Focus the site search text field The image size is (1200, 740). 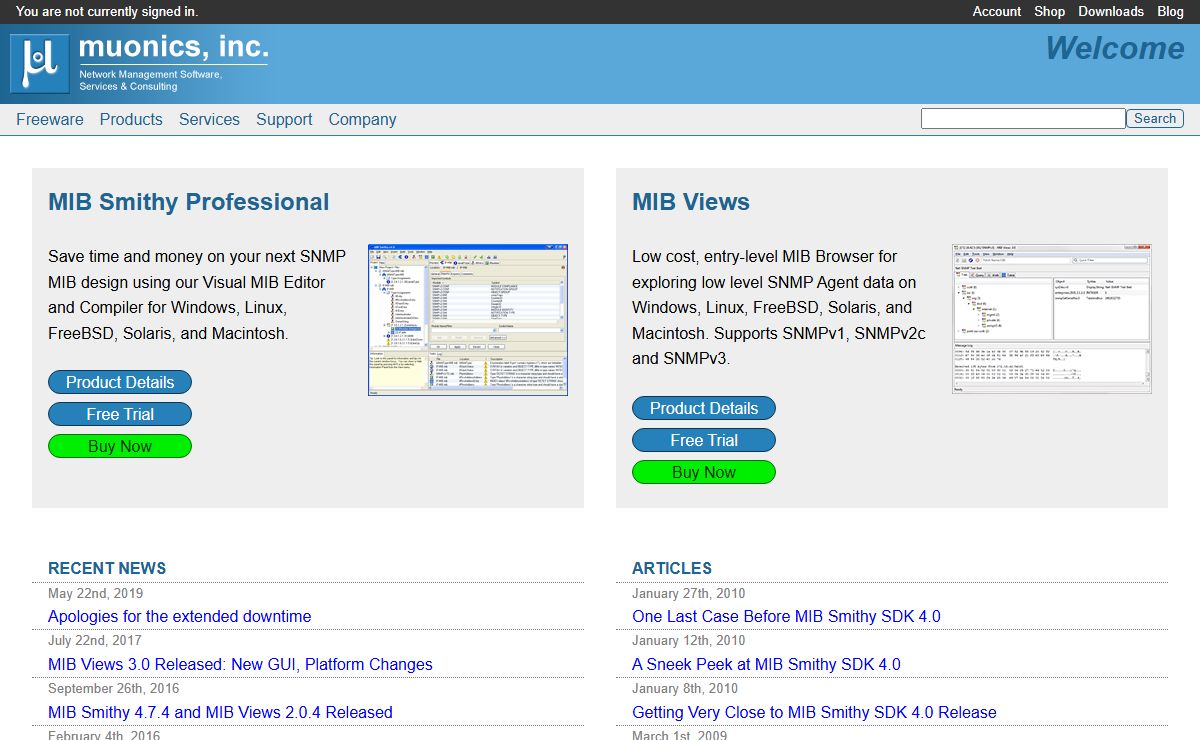point(1023,119)
